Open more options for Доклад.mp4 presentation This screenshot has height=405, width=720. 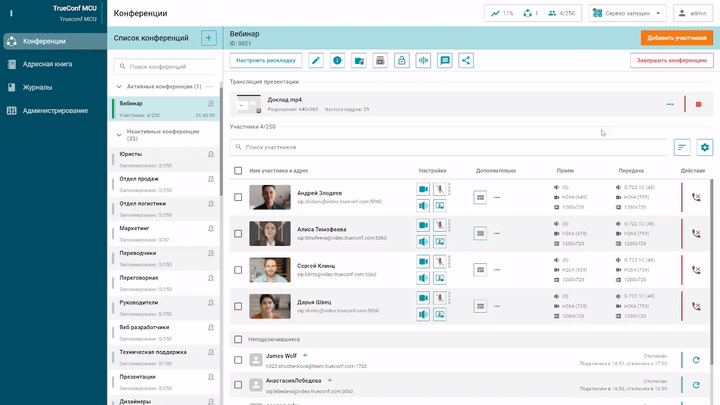click(670, 104)
